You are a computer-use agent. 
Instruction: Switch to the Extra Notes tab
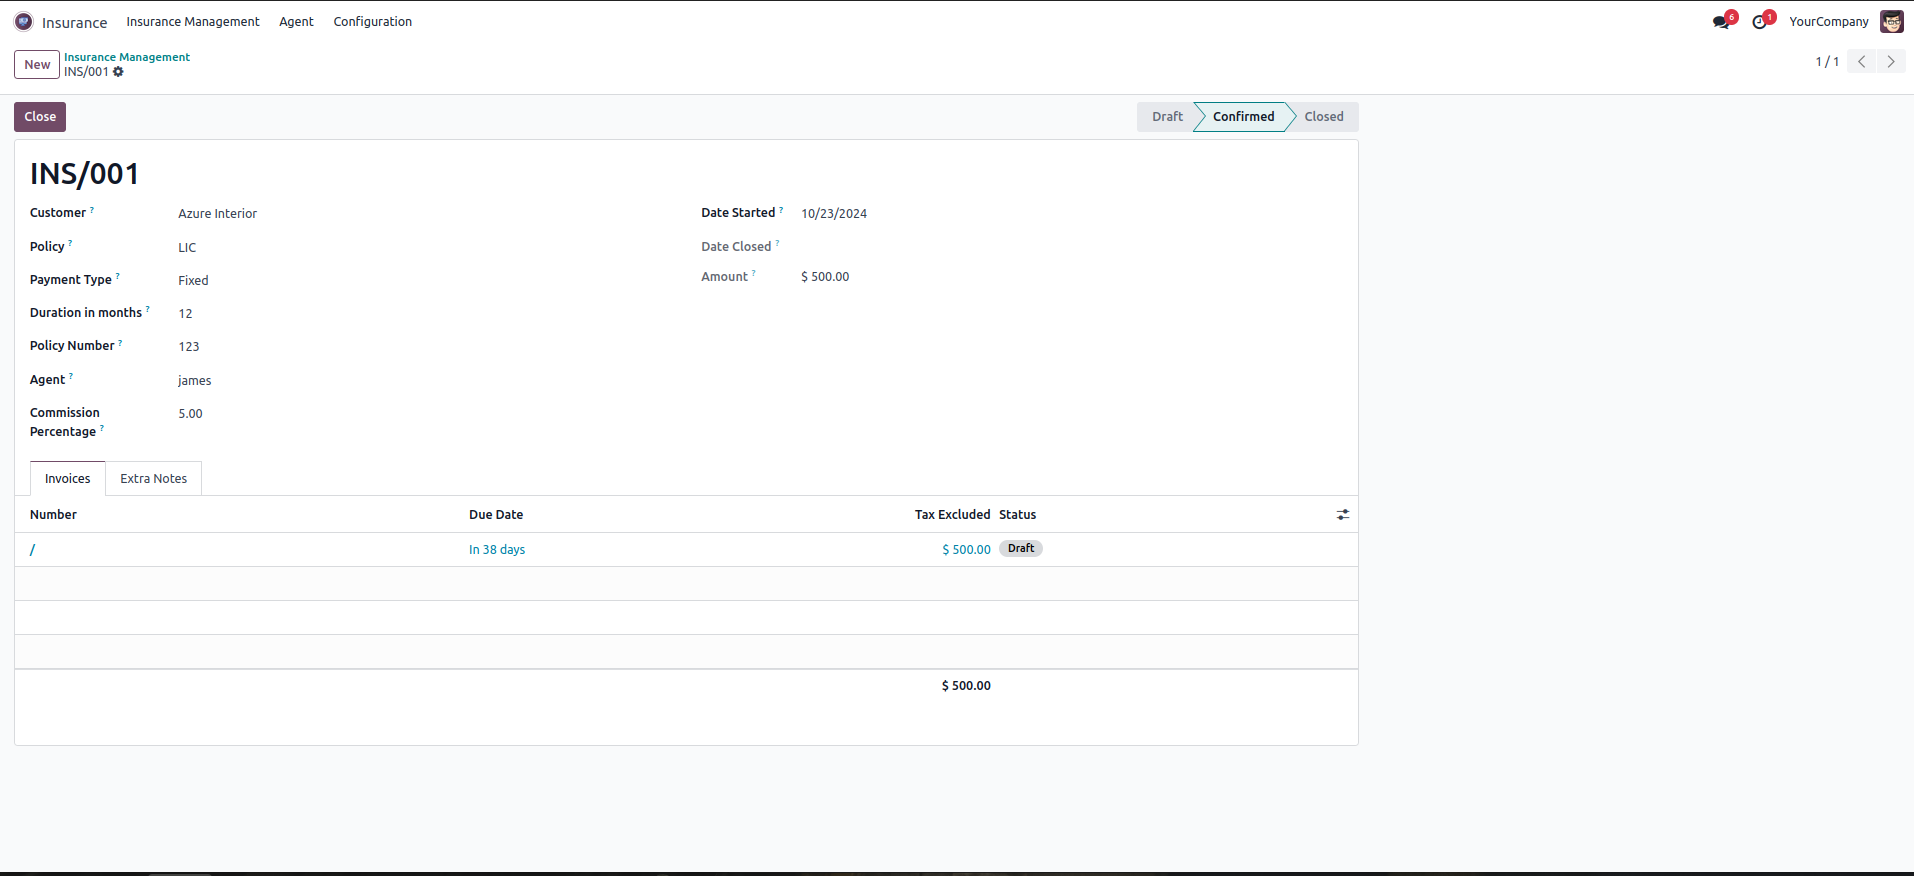[154, 479]
